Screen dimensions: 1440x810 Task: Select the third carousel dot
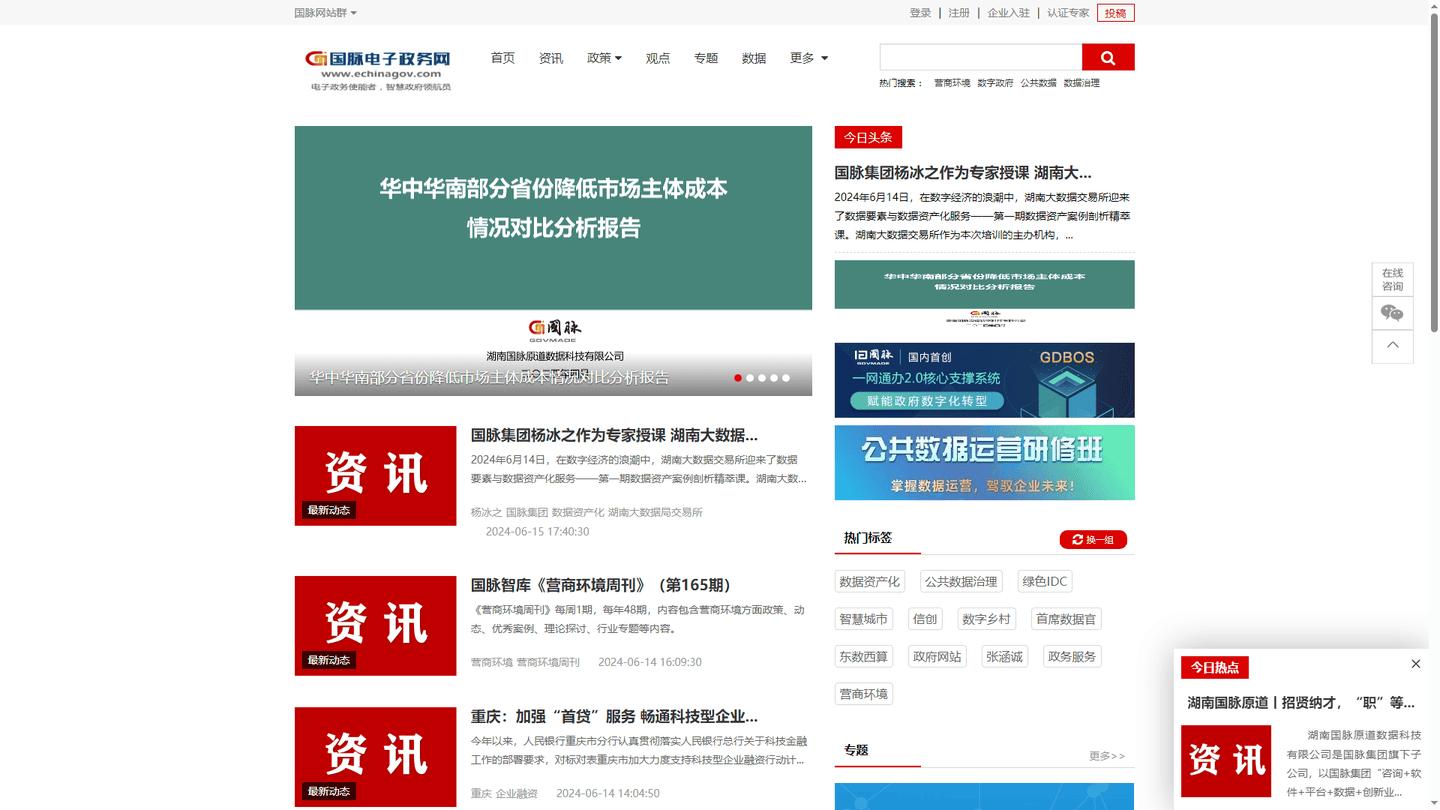[762, 378]
